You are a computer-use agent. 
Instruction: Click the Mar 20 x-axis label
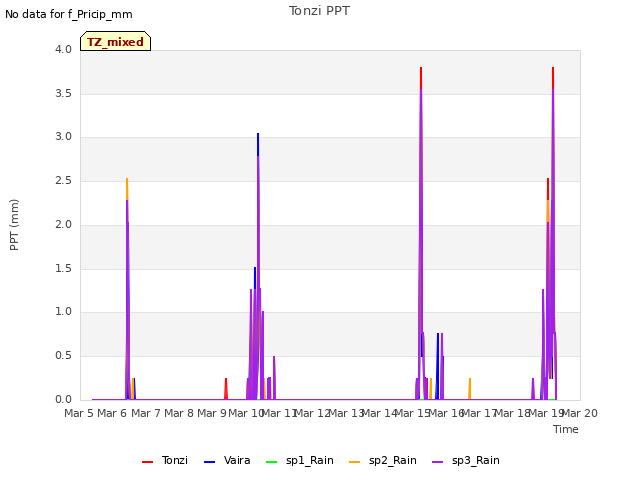point(580,413)
